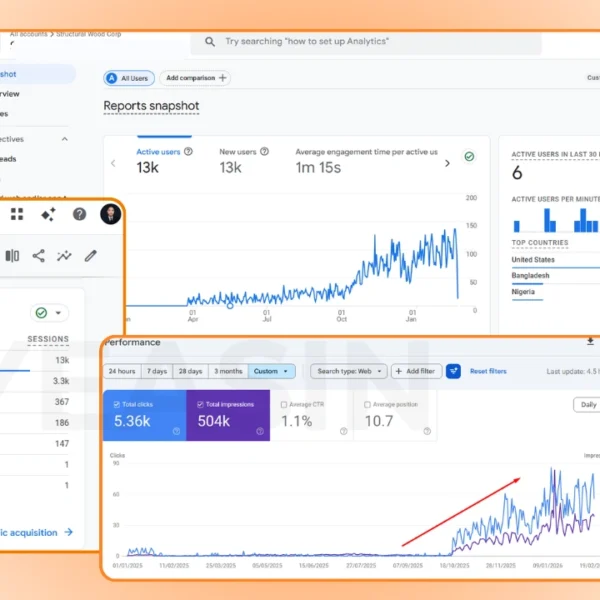Click the pencil customize report icon
The image size is (600, 600).
coord(91,256)
